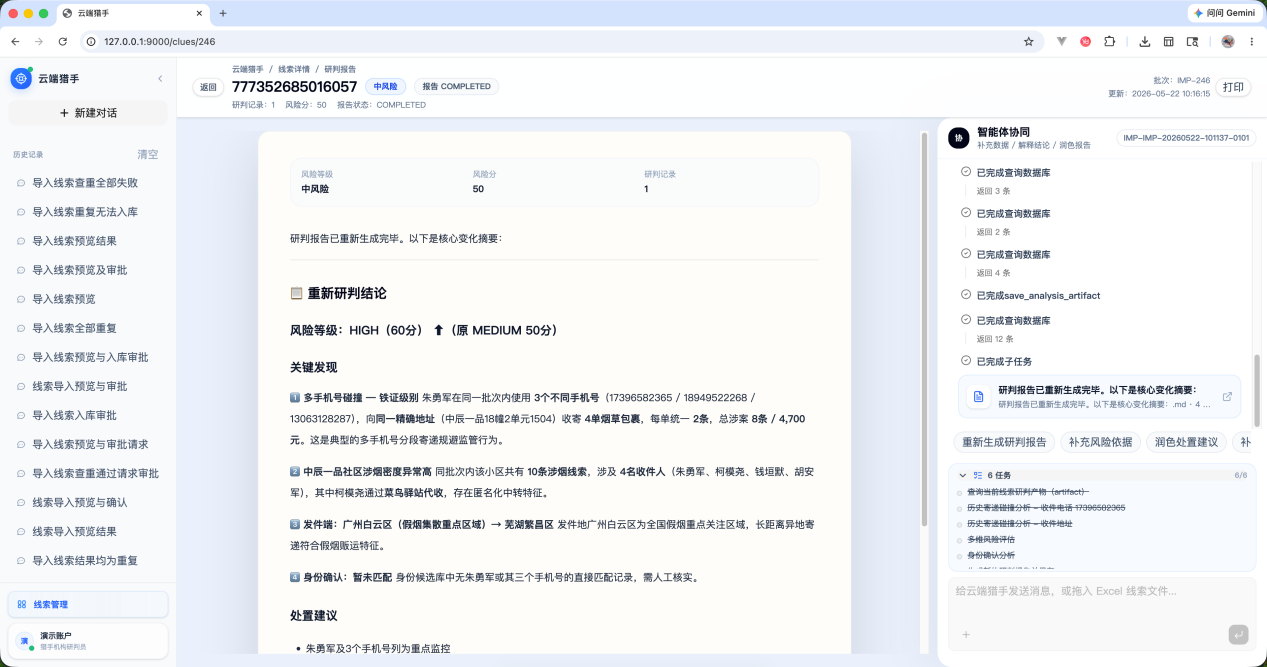Click task 历史寄递碰撞分析 — 收件地址
Screen dimensions: 1267x667
click(x=1019, y=523)
